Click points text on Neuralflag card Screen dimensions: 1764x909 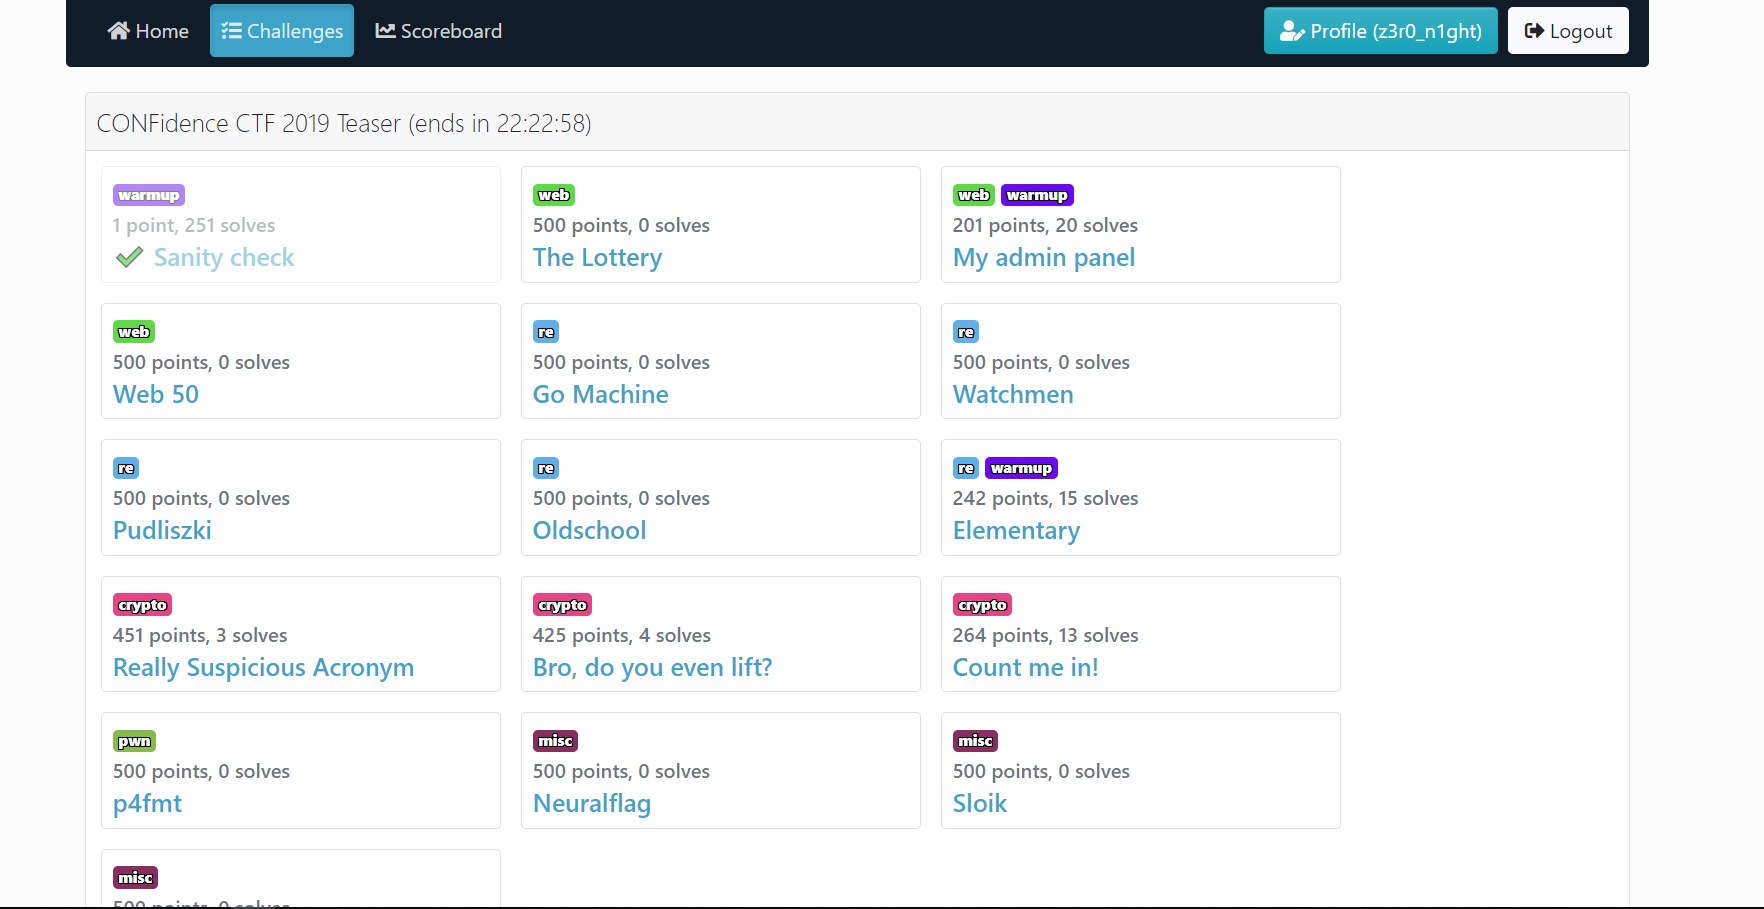coord(621,771)
